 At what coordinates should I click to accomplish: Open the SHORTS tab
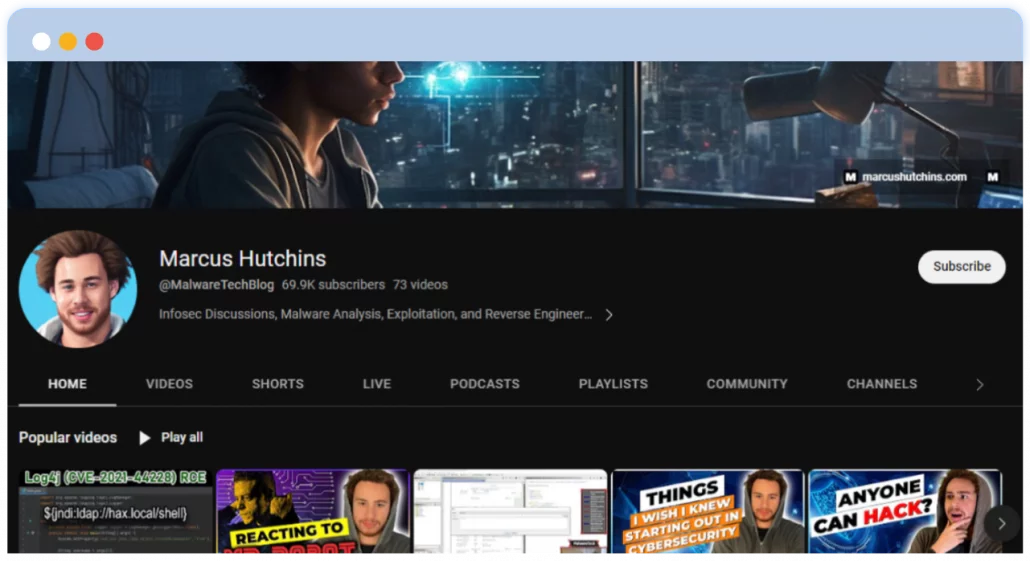(x=278, y=384)
